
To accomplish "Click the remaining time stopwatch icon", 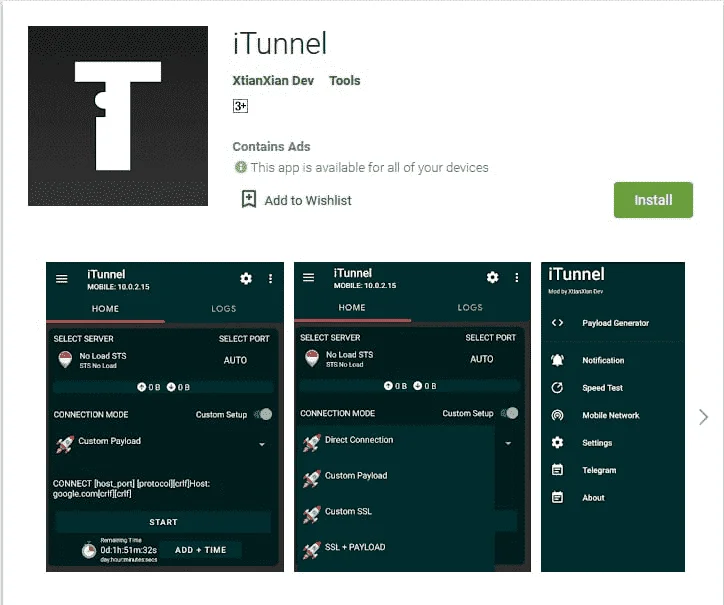I will point(89,550).
